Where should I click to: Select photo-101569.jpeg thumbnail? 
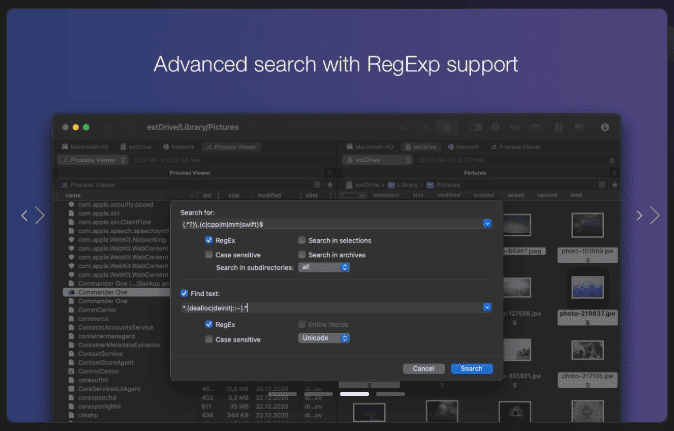(587, 225)
